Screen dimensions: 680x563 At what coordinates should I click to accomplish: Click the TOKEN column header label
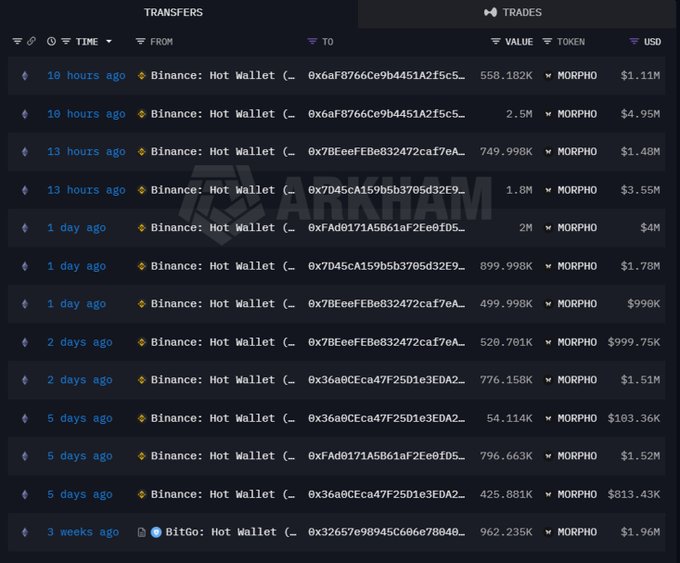pyautogui.click(x=571, y=42)
